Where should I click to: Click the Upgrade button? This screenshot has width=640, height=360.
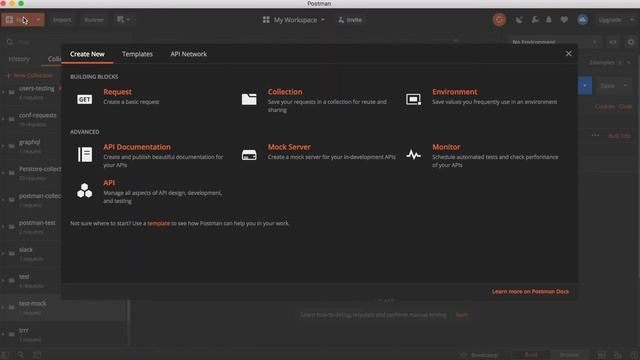(x=609, y=20)
